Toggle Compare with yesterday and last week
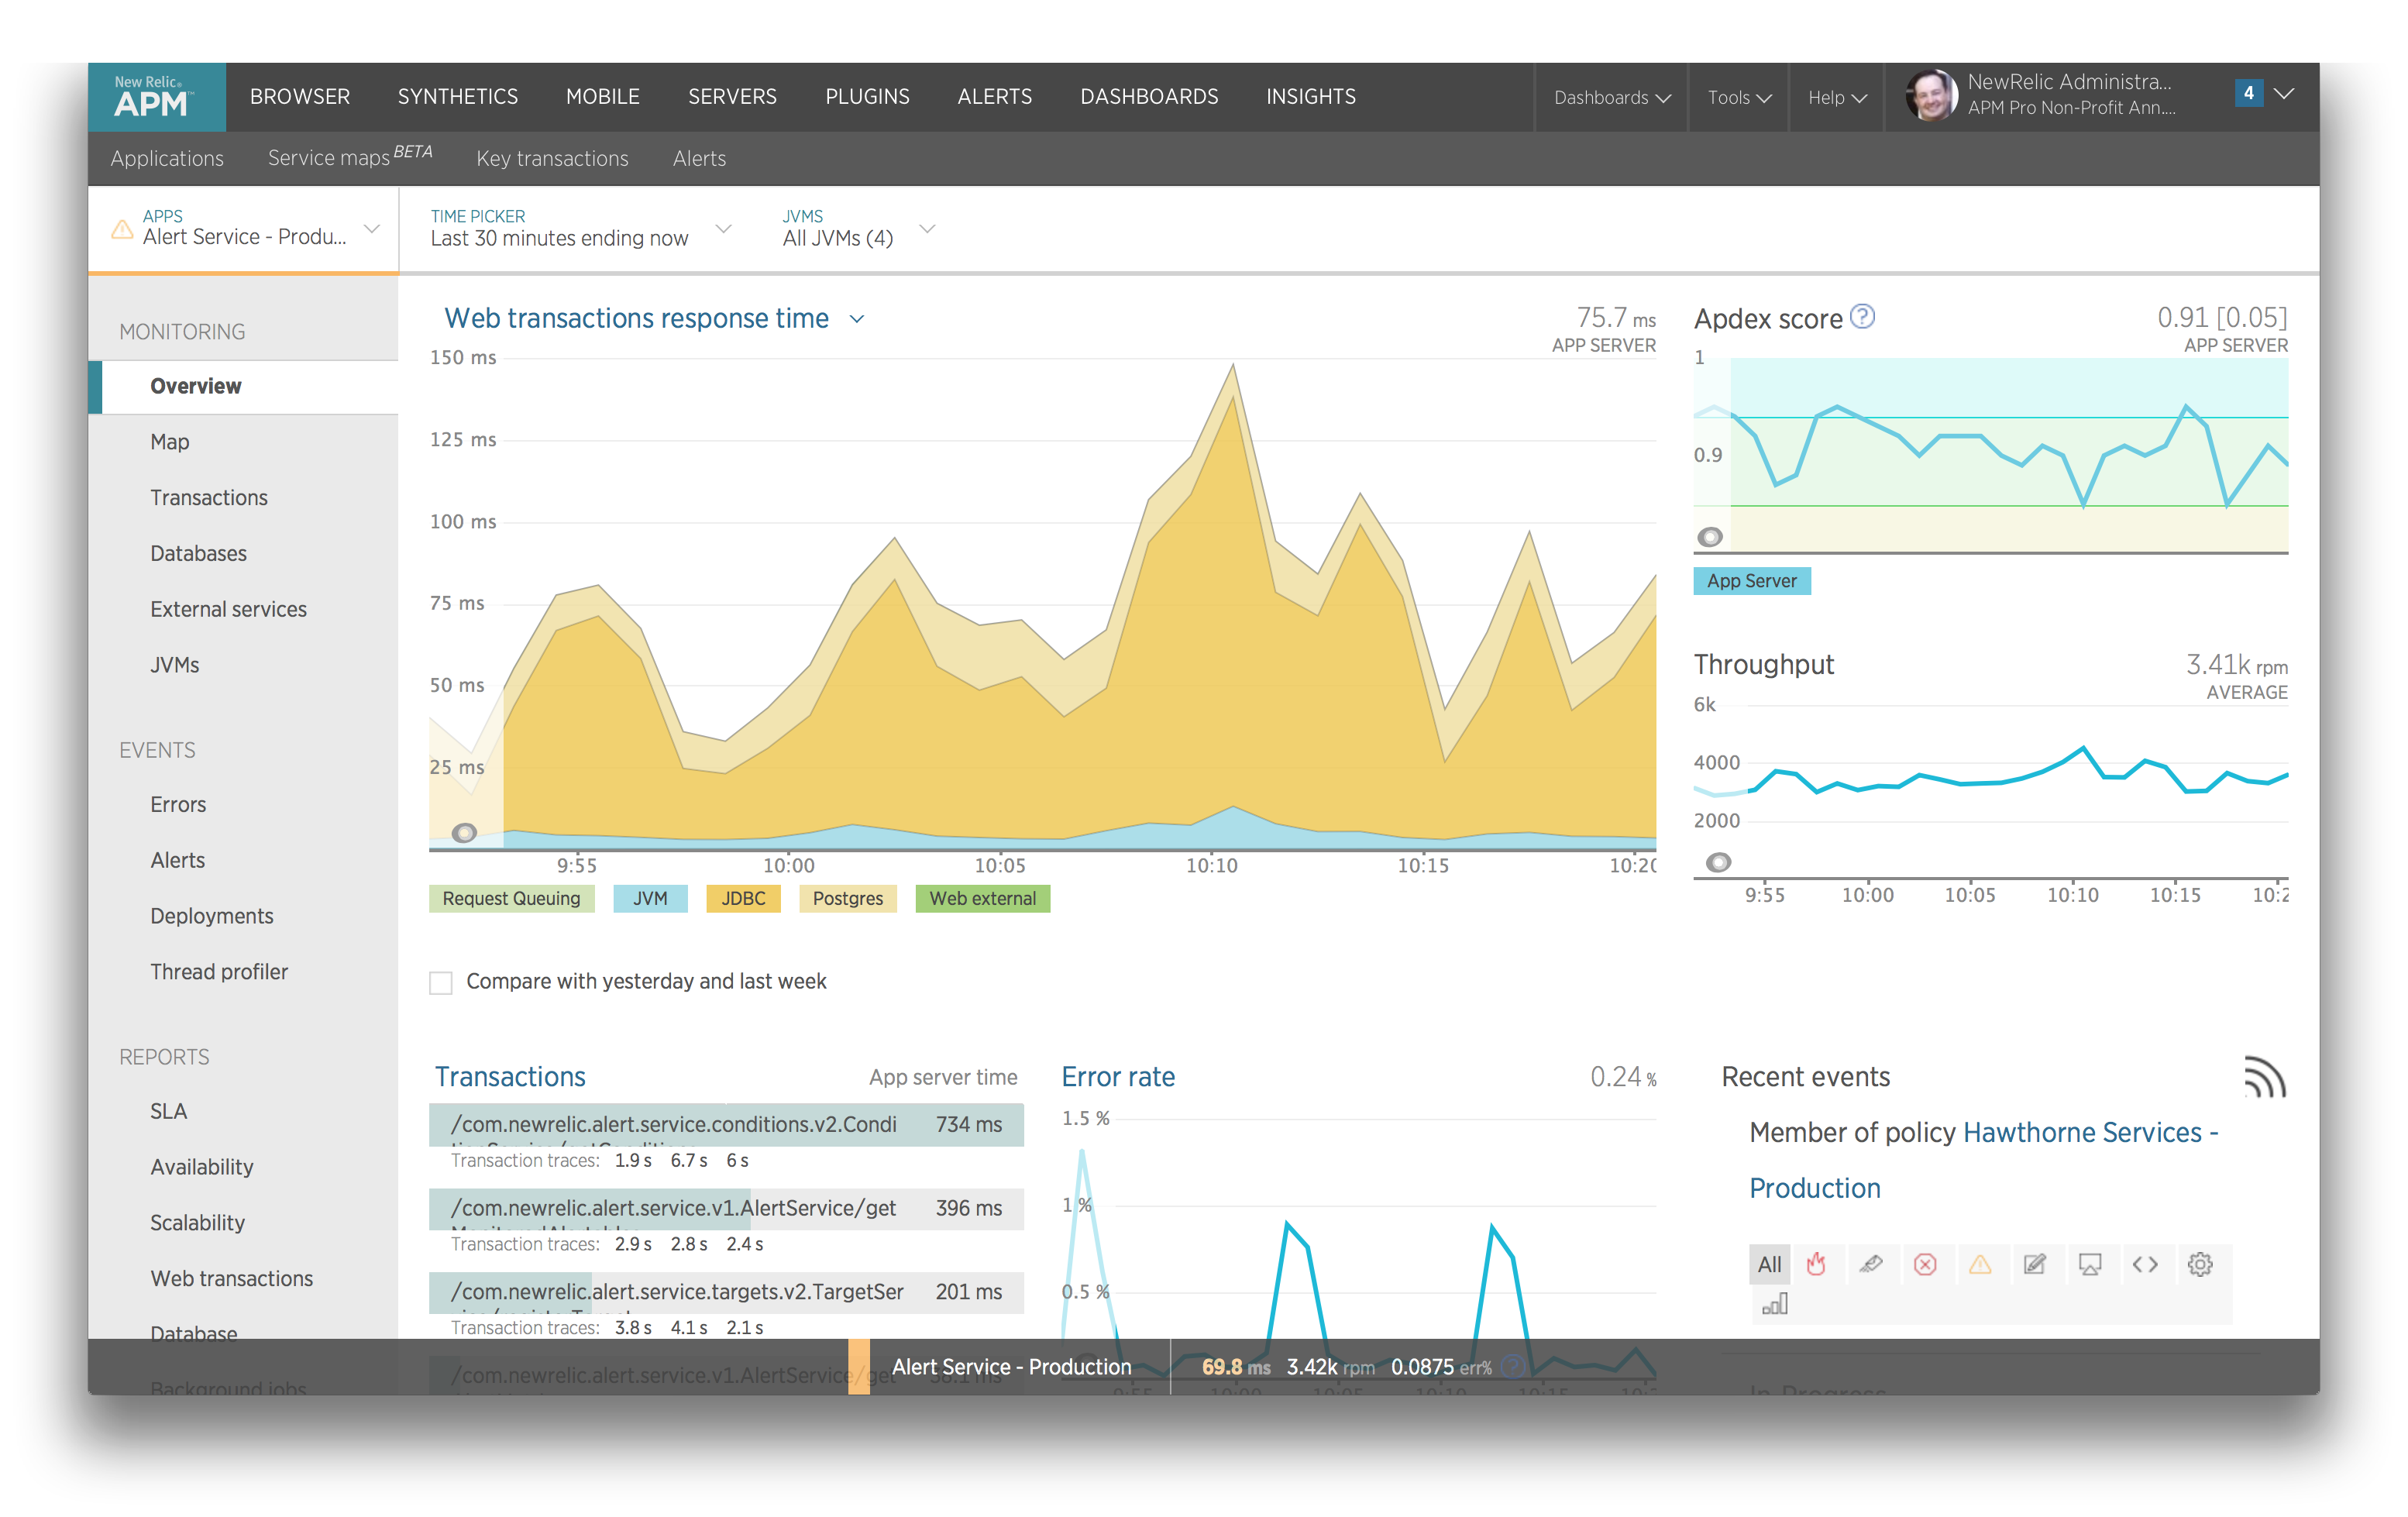 tap(441, 983)
